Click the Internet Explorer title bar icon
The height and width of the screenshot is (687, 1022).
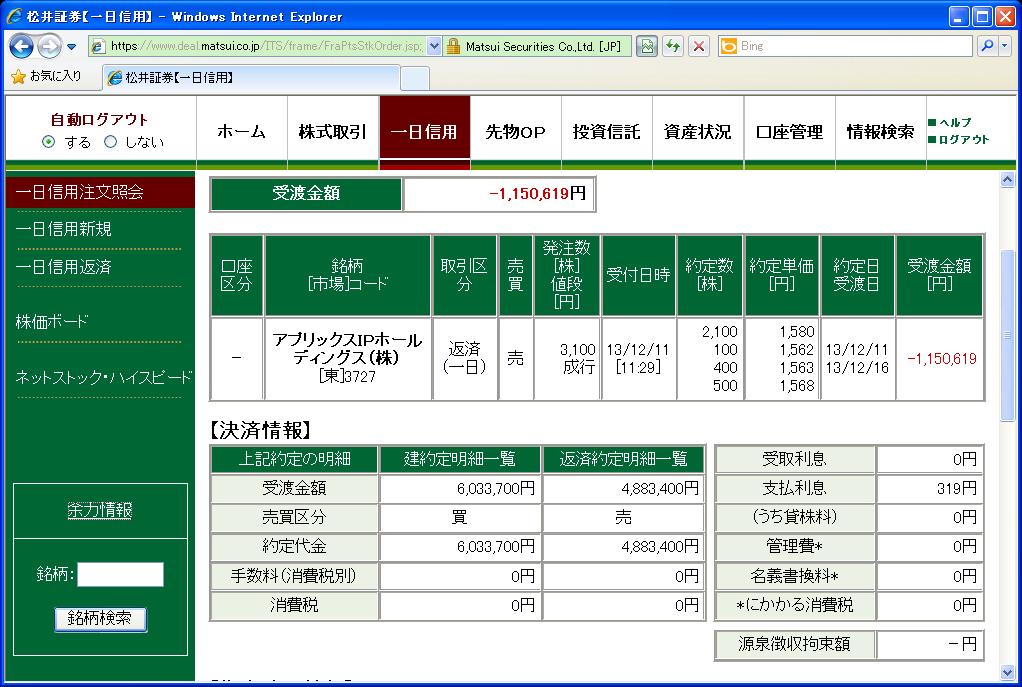tap(14, 16)
